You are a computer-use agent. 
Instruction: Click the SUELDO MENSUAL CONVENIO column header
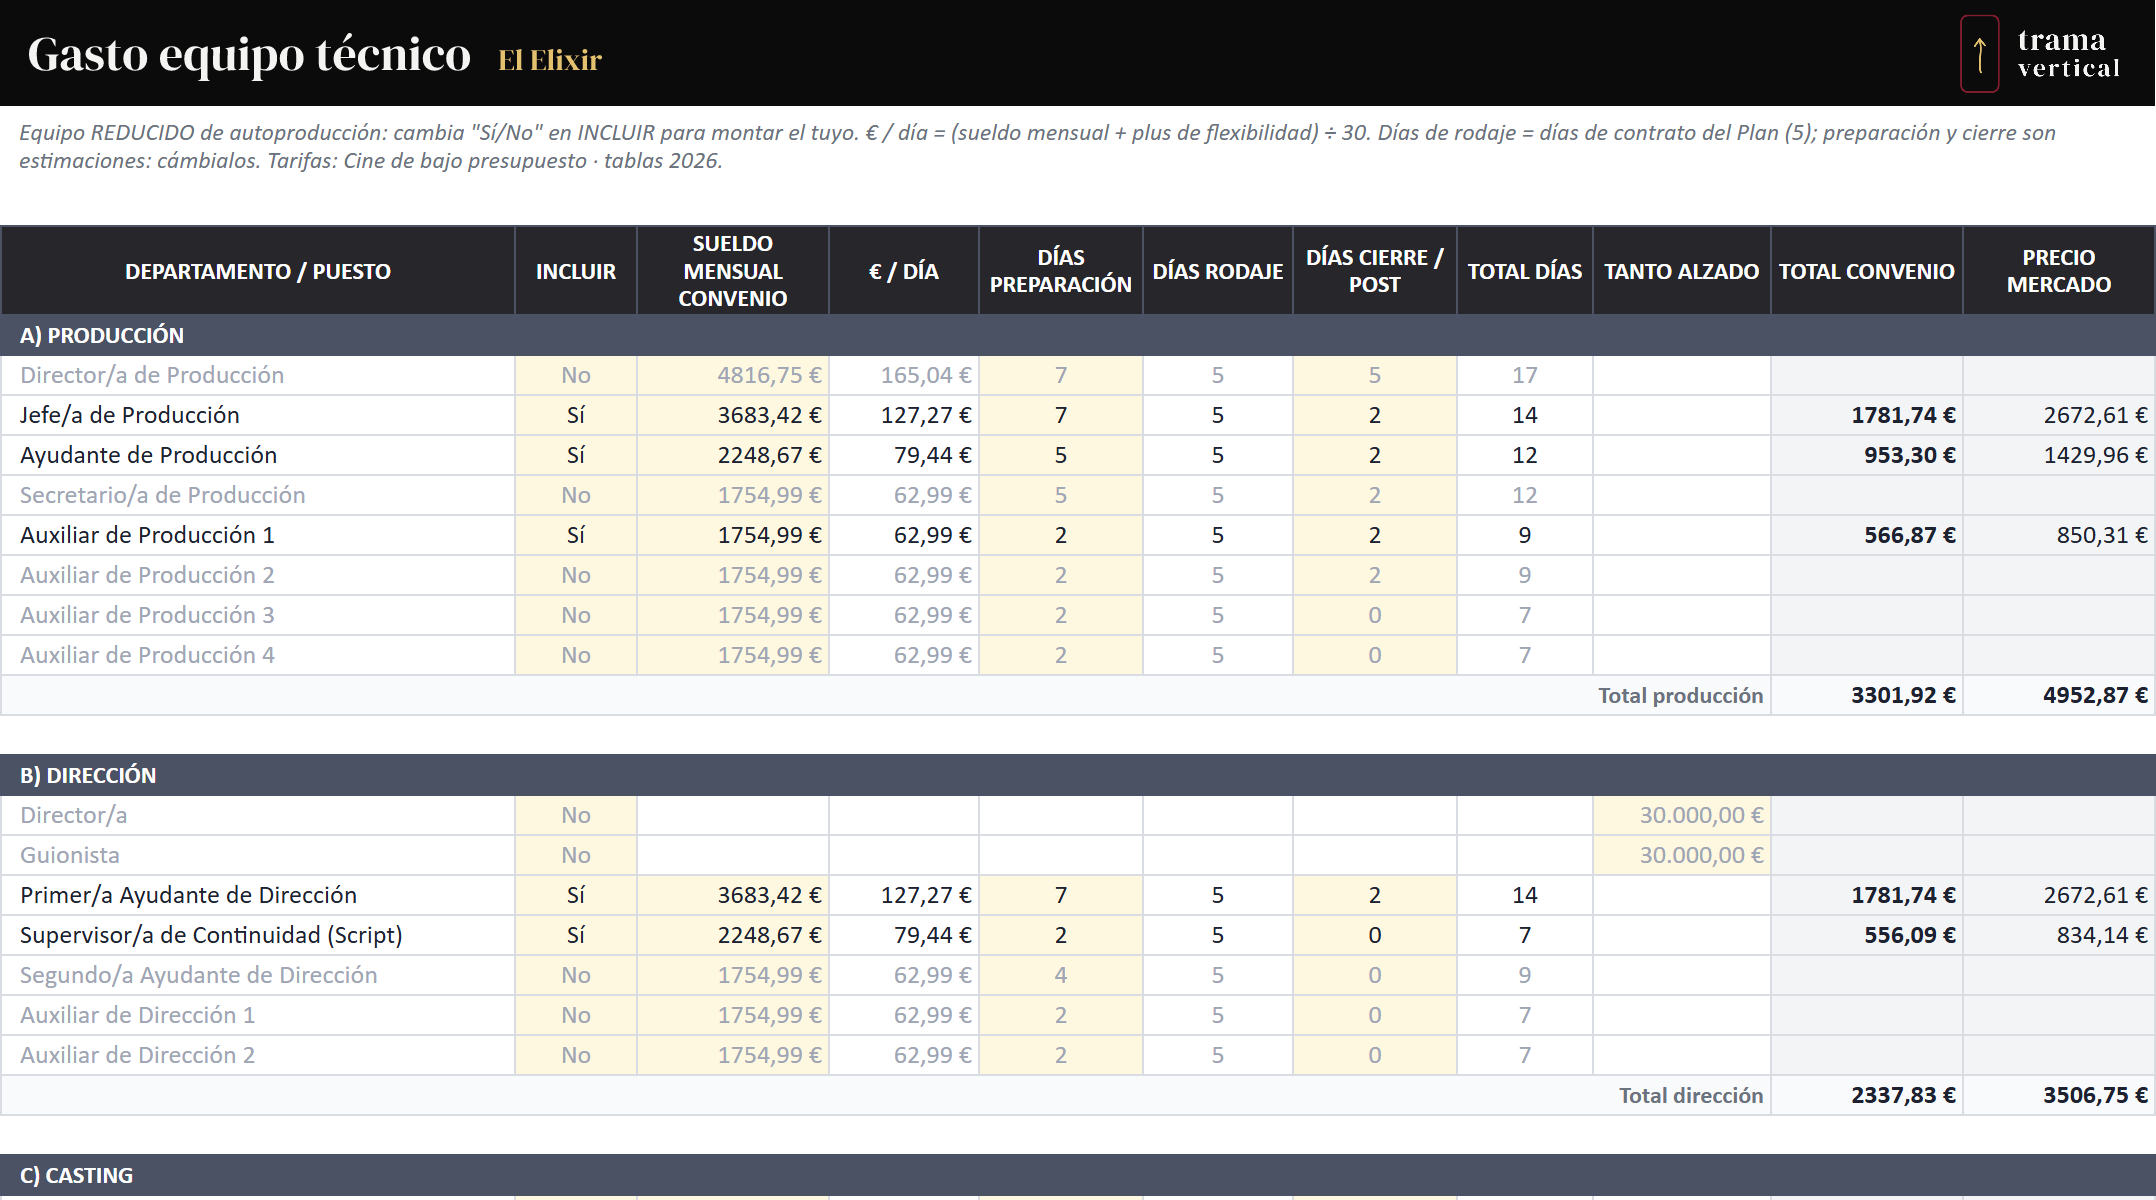tap(733, 271)
